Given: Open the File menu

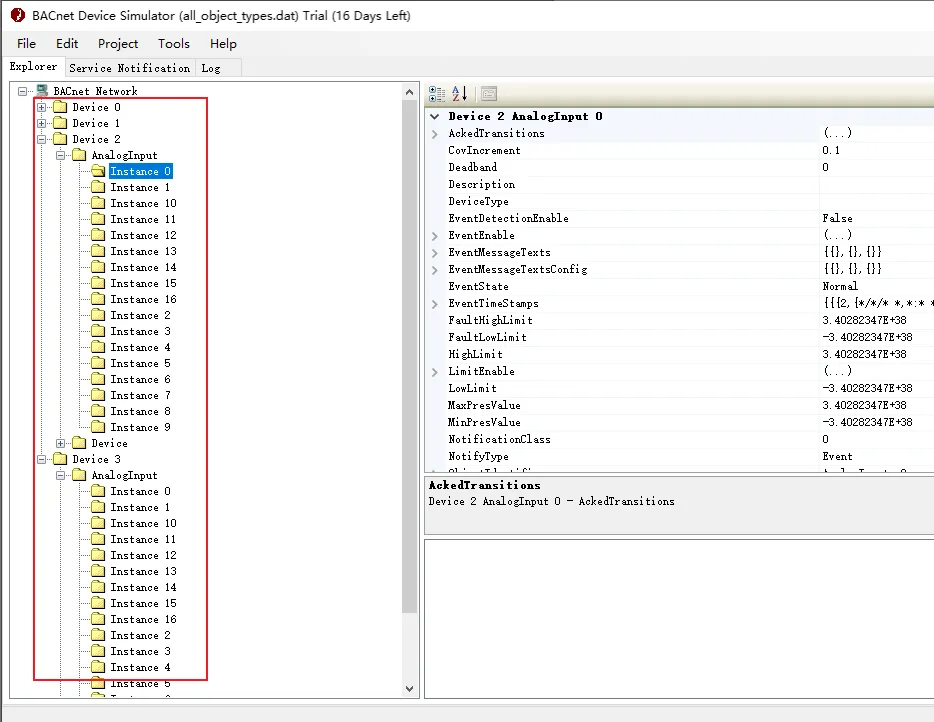Looking at the screenshot, I should click(26, 43).
